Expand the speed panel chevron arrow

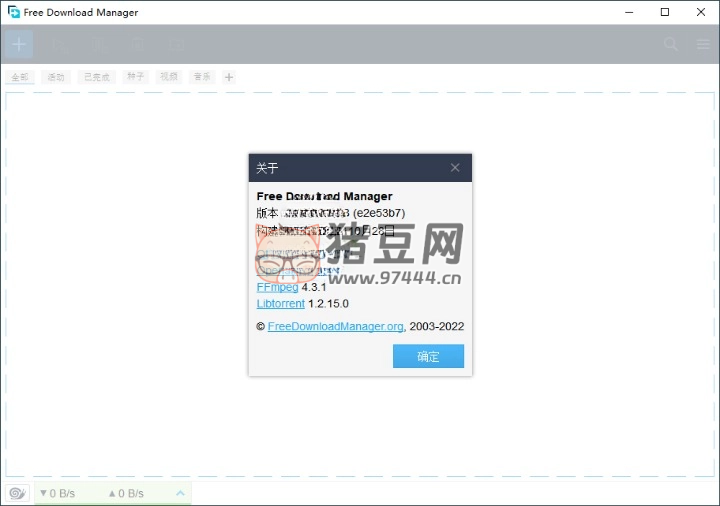(x=180, y=493)
